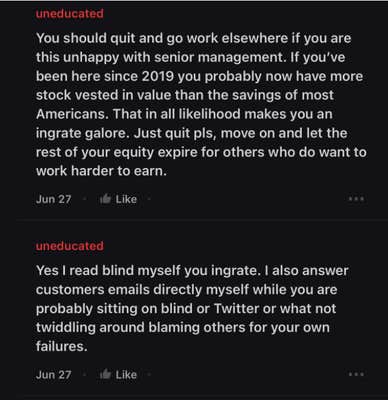Click the 'Jun 27' date on the second comment
The width and height of the screenshot is (388, 400).
53,374
